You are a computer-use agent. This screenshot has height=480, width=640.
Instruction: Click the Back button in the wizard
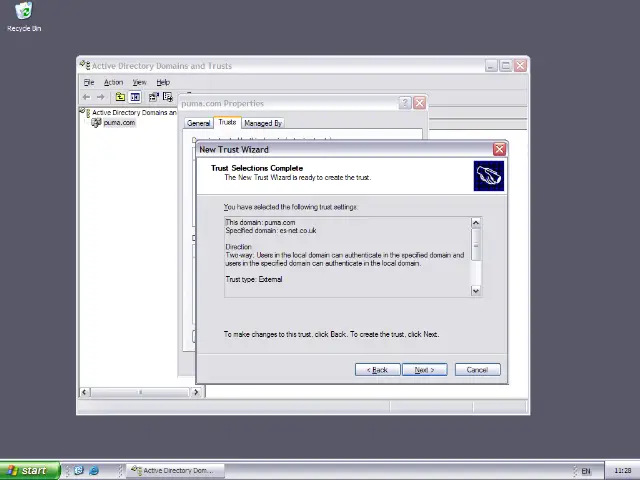[x=377, y=370]
